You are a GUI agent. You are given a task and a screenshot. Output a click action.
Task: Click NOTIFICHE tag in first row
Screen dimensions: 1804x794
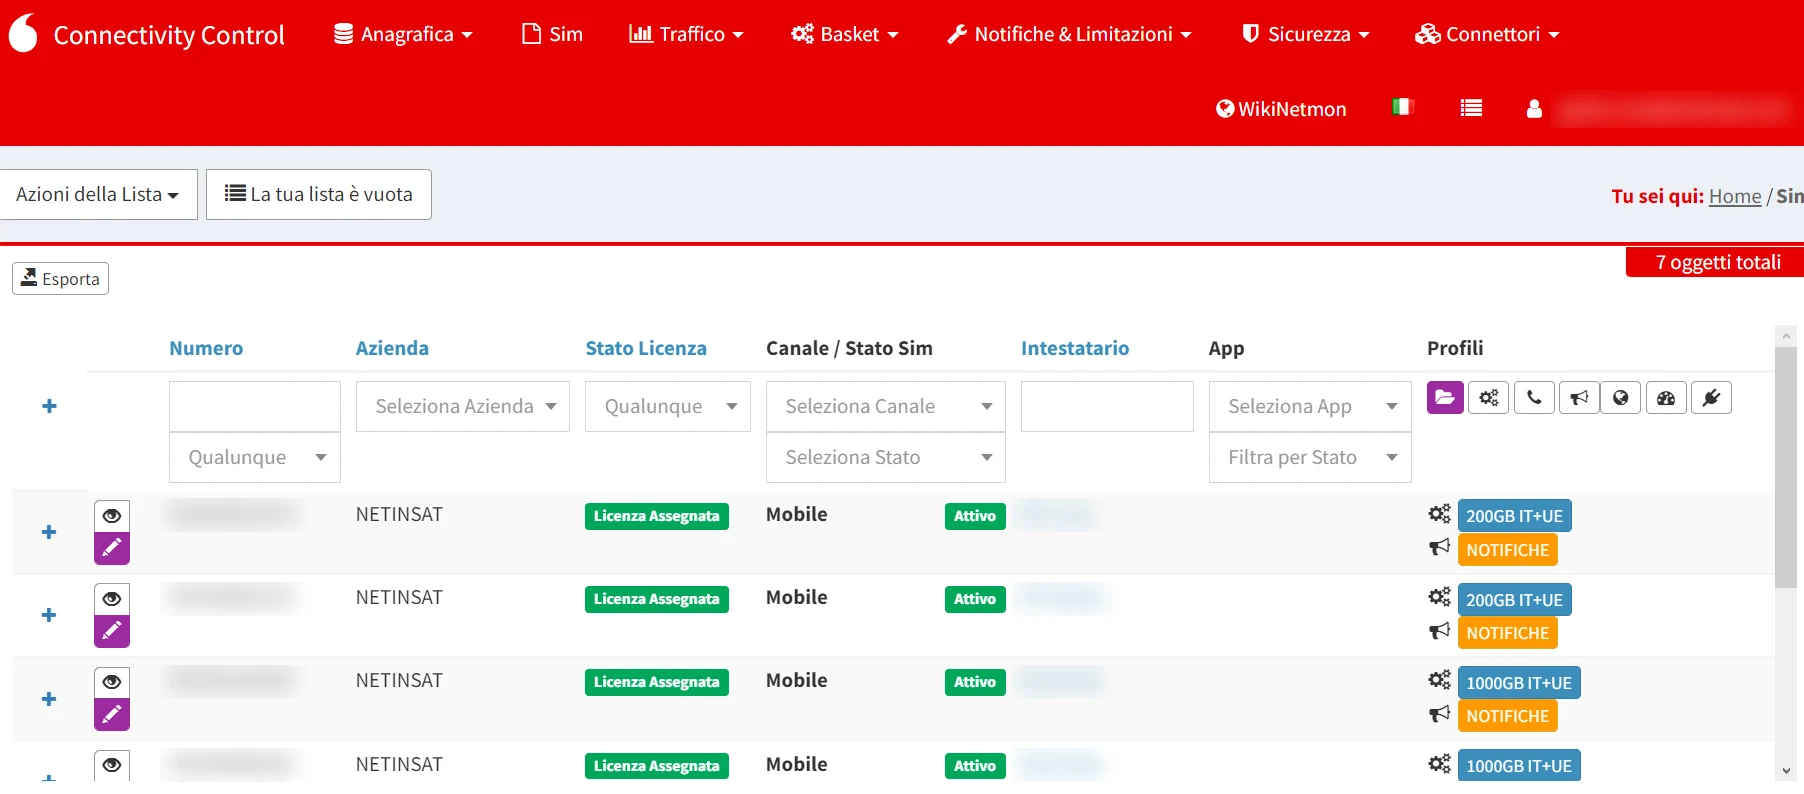pyautogui.click(x=1507, y=550)
